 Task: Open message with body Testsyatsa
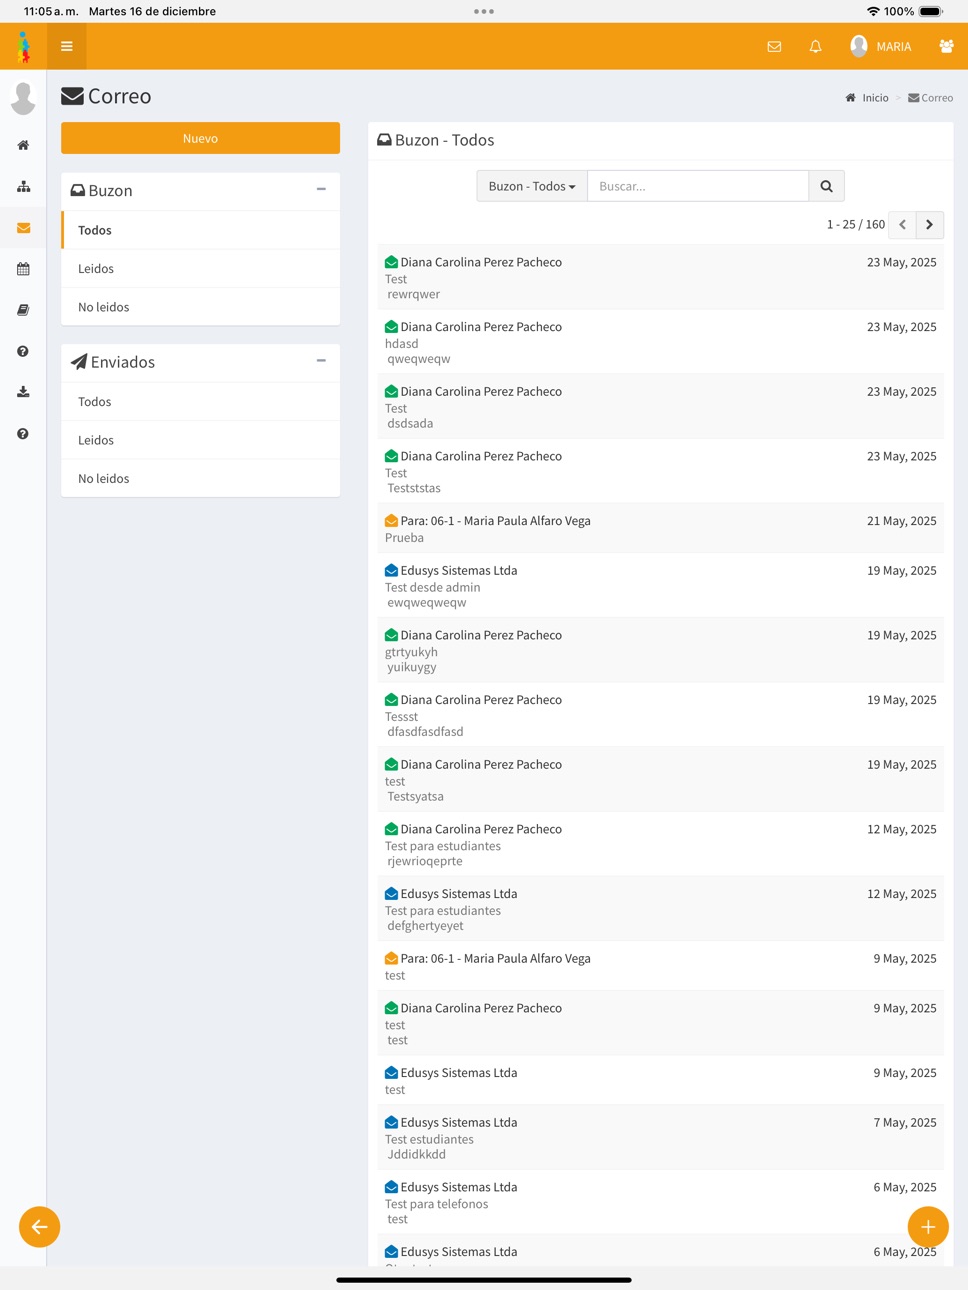660,780
